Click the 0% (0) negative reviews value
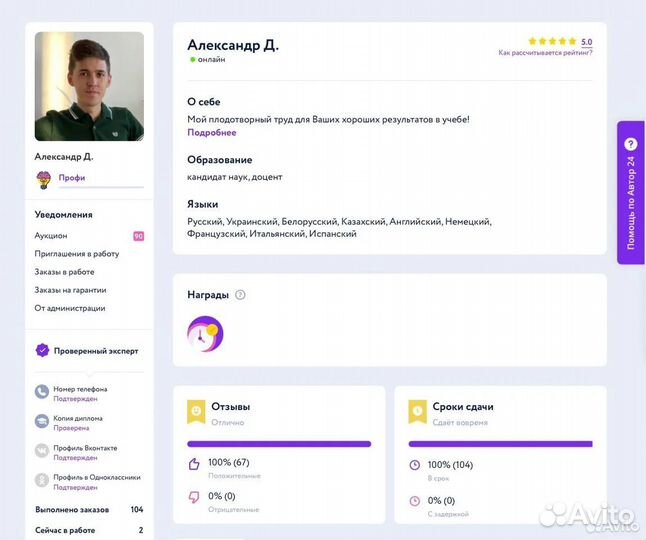 click(x=222, y=496)
